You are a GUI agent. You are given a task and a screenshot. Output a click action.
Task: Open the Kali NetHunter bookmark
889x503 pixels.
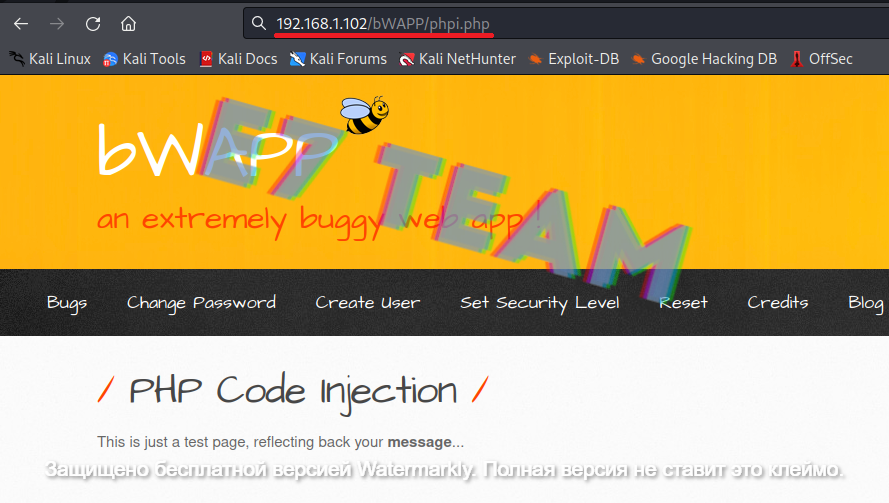coord(458,59)
